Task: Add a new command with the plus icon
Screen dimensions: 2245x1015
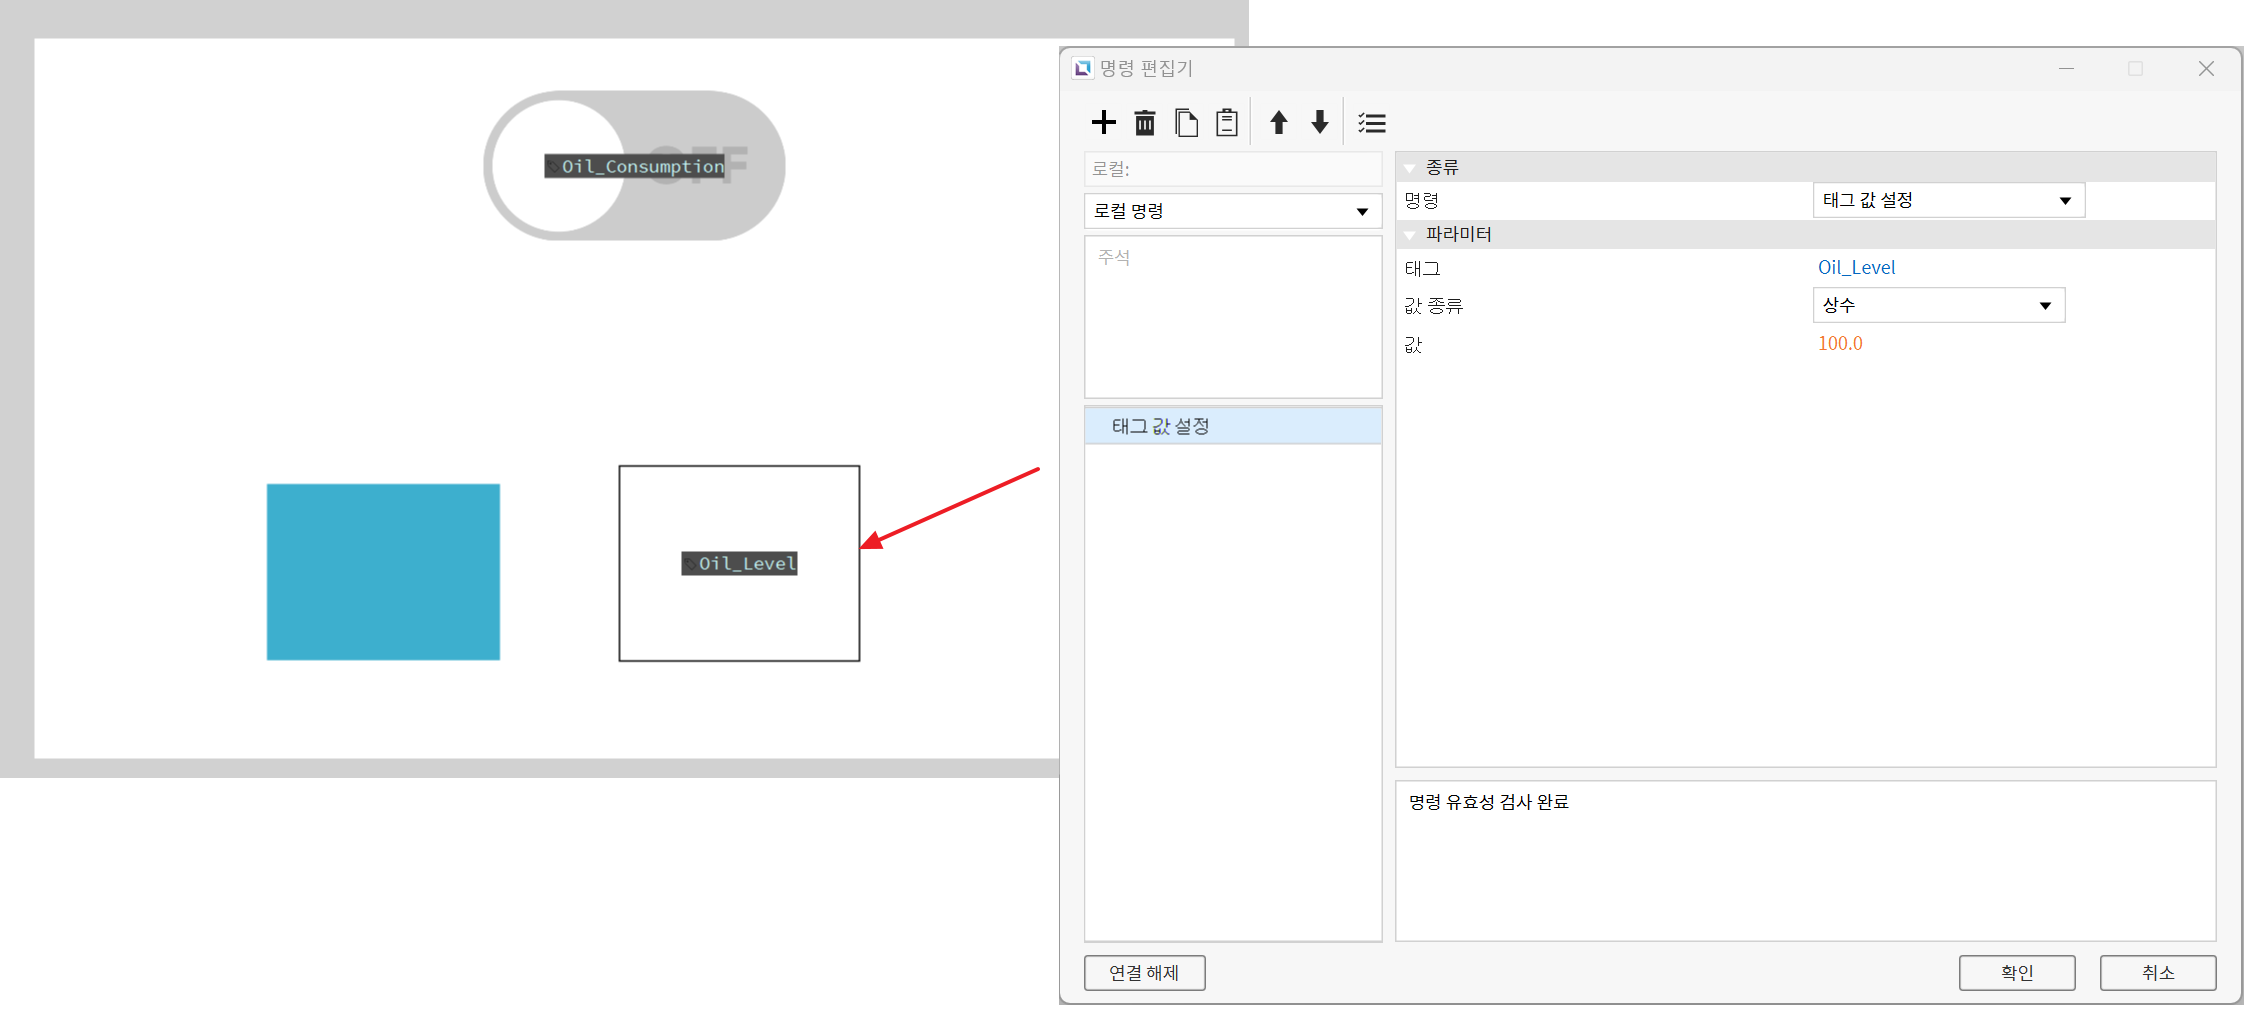Action: click(1103, 123)
